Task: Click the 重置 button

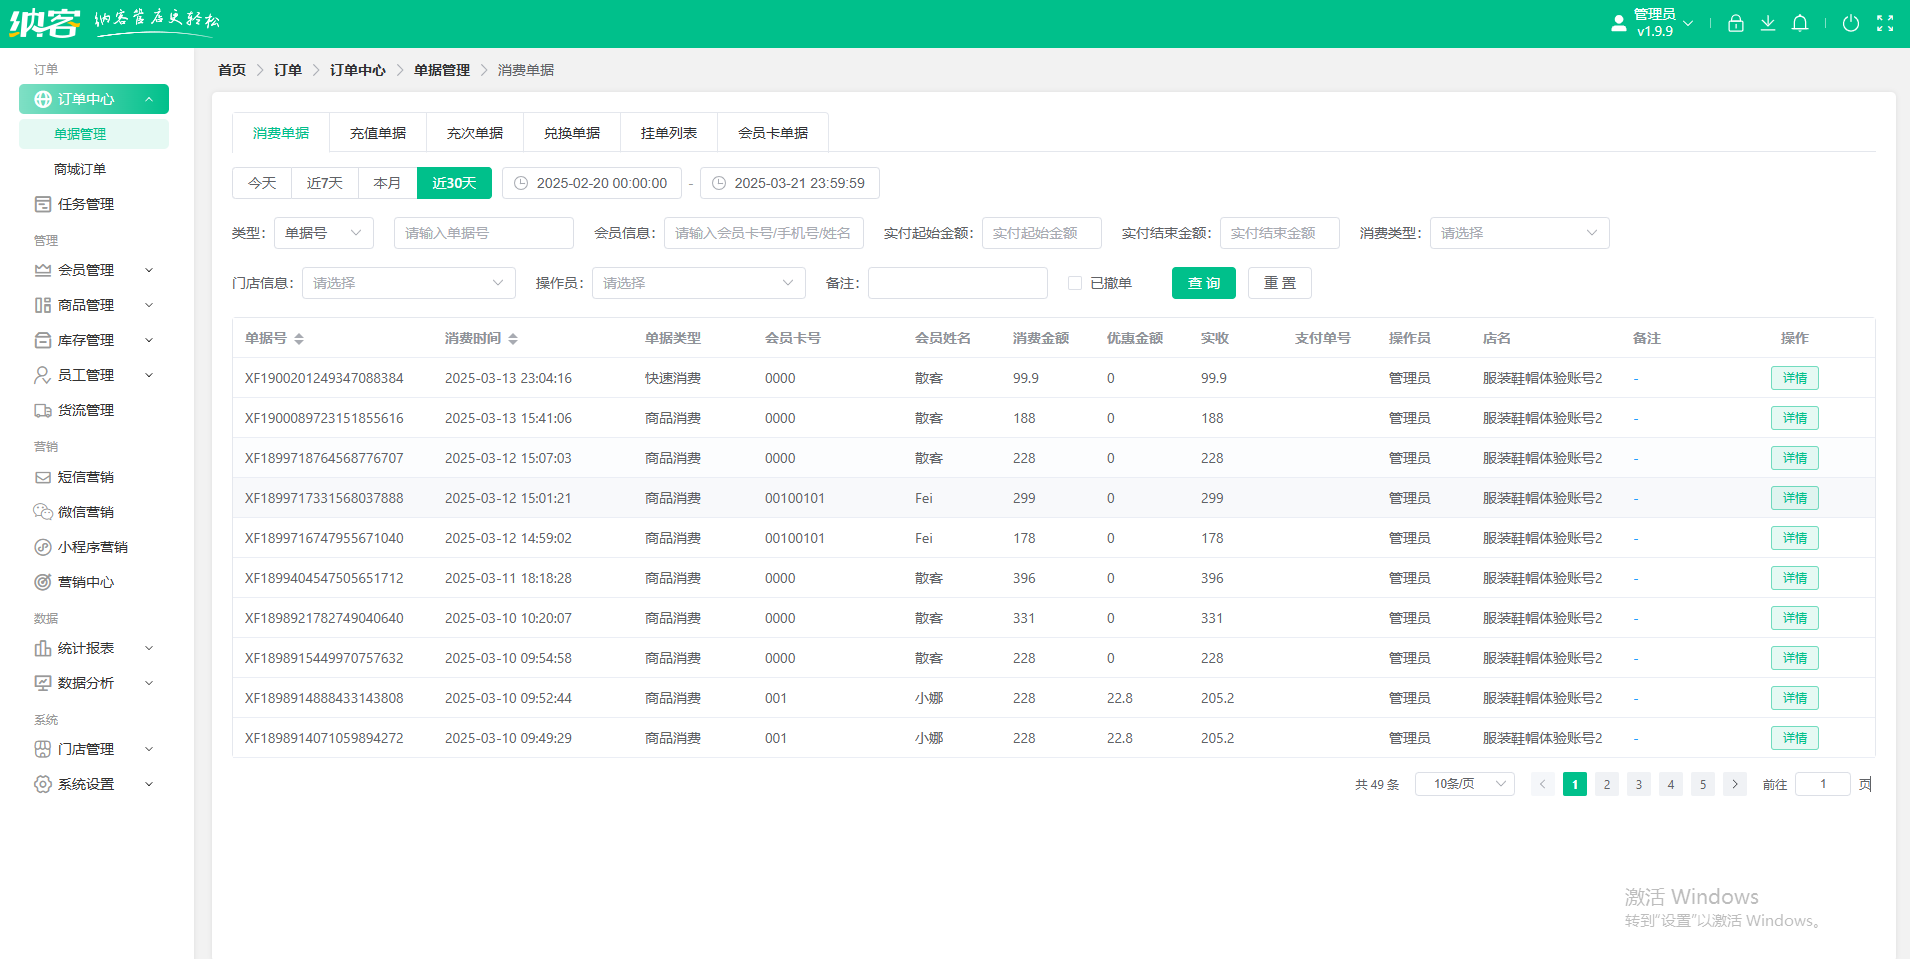Action: coord(1280,283)
